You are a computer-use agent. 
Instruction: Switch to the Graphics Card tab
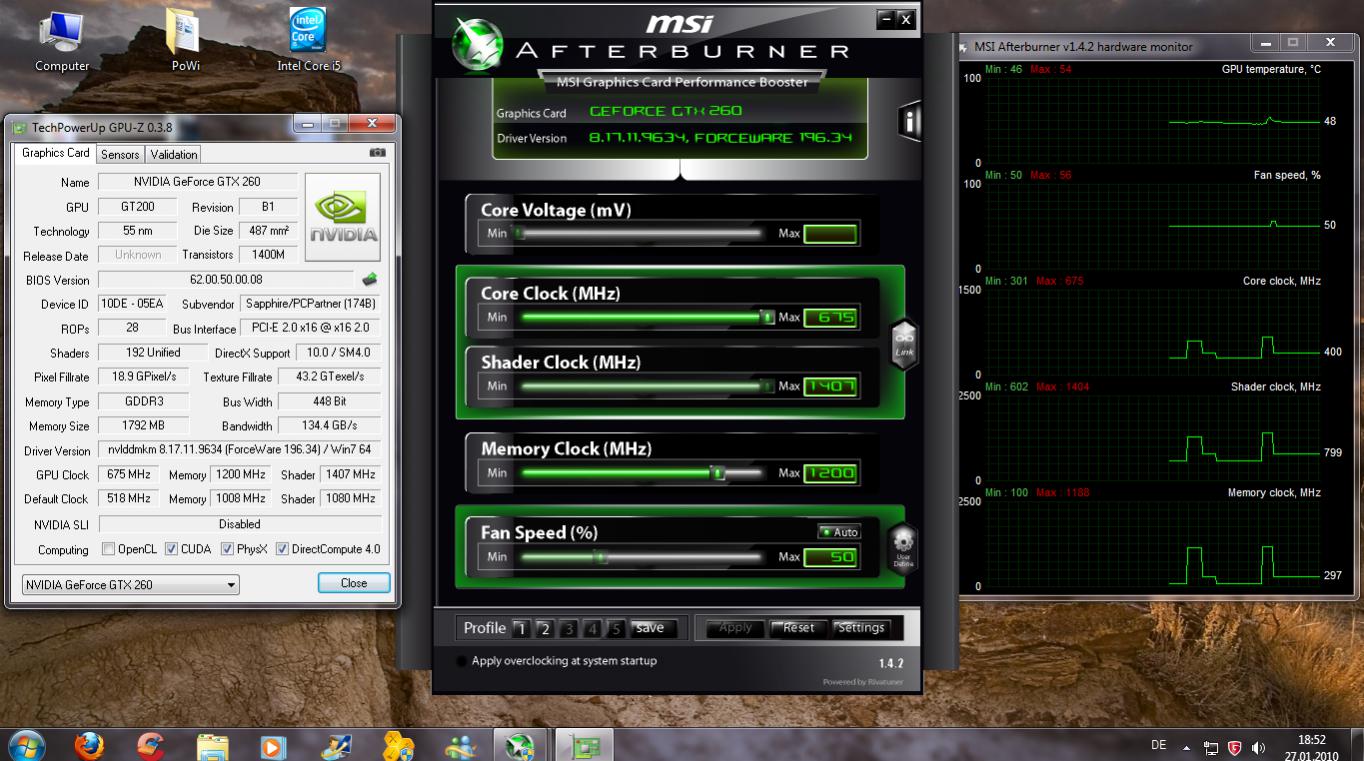point(55,153)
